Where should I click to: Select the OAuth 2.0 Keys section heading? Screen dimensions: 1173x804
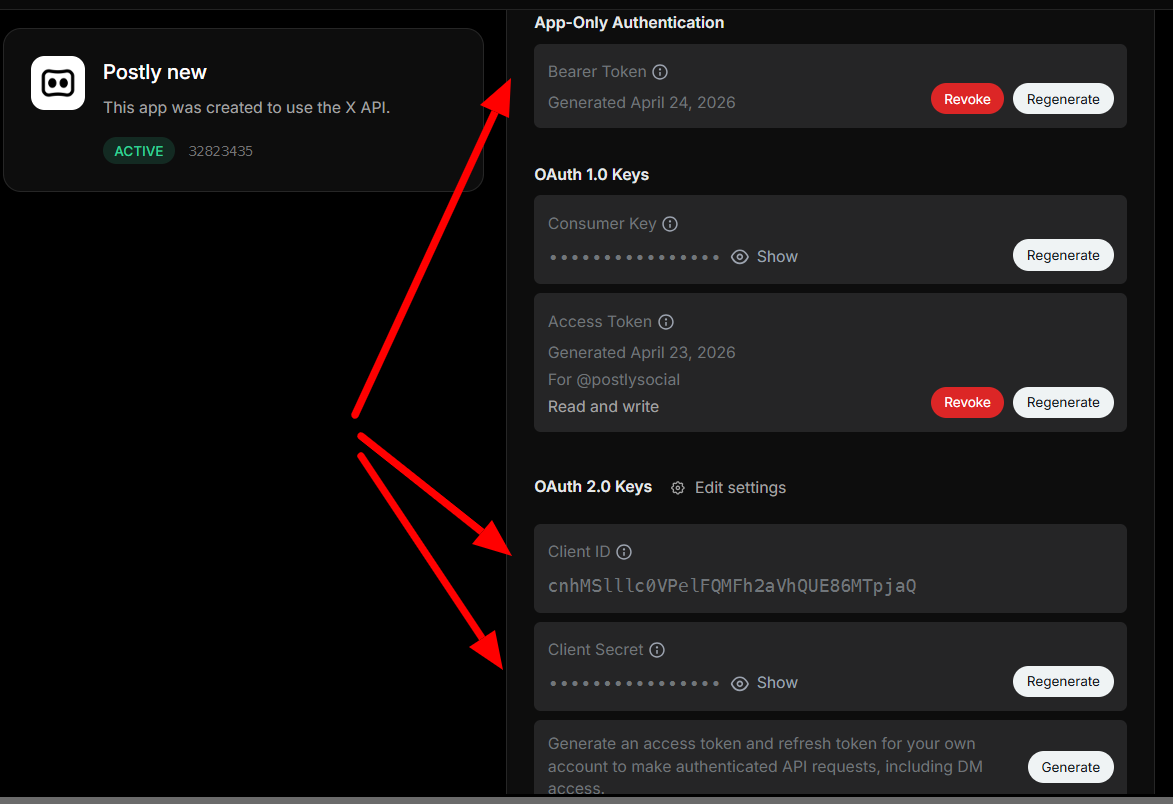[x=593, y=487]
